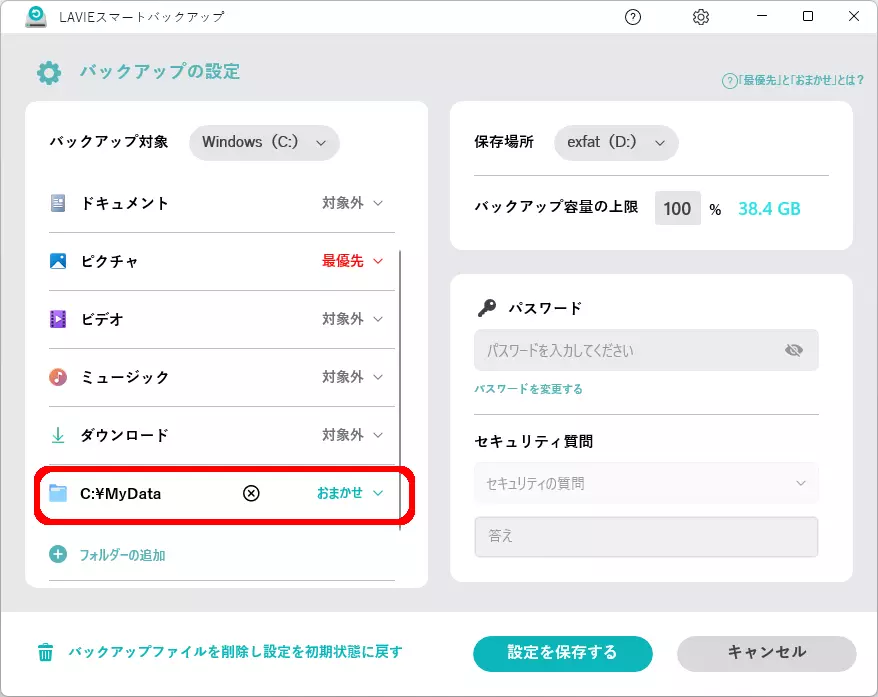Screen dimensions: 878x697
Task: Click the trash can icon
Action: click(x=45, y=652)
